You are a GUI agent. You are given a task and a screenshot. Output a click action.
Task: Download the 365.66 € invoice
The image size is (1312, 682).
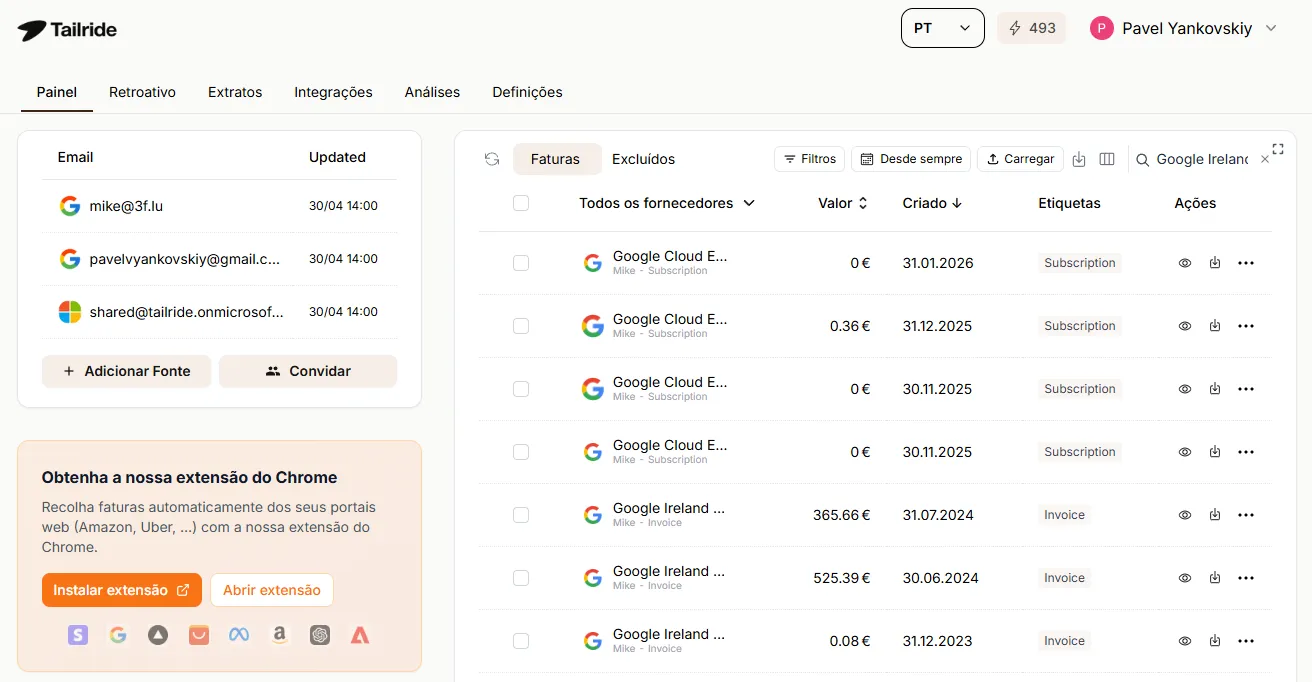tap(1215, 515)
